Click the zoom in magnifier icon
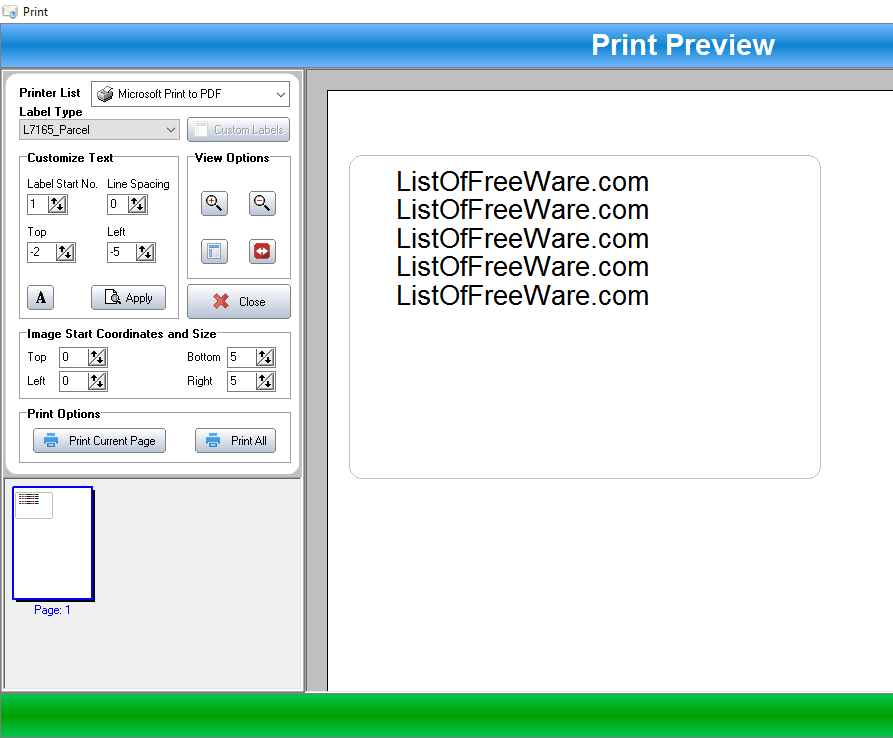Viewport: 893px width, 738px height. pyautogui.click(x=214, y=203)
